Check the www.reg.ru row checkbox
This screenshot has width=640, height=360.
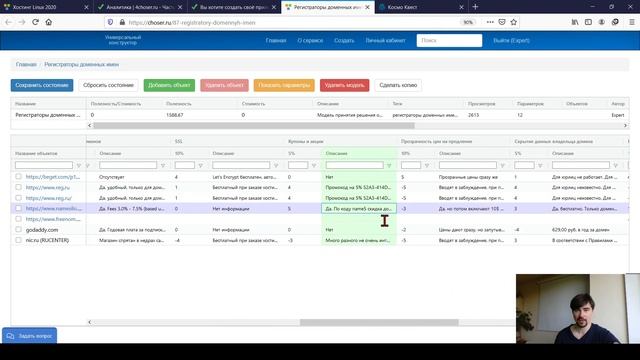pyautogui.click(x=18, y=187)
